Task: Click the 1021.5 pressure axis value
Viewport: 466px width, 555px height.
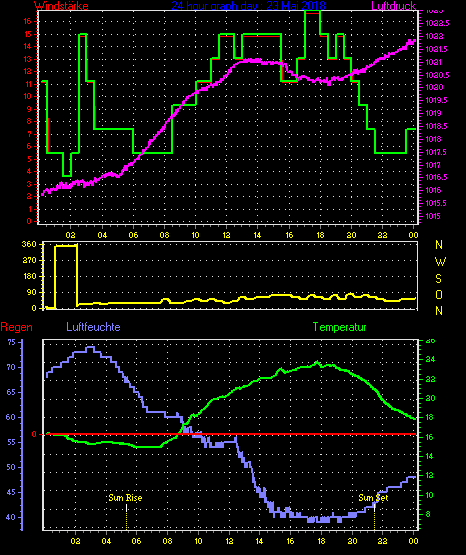Action: tap(437, 49)
